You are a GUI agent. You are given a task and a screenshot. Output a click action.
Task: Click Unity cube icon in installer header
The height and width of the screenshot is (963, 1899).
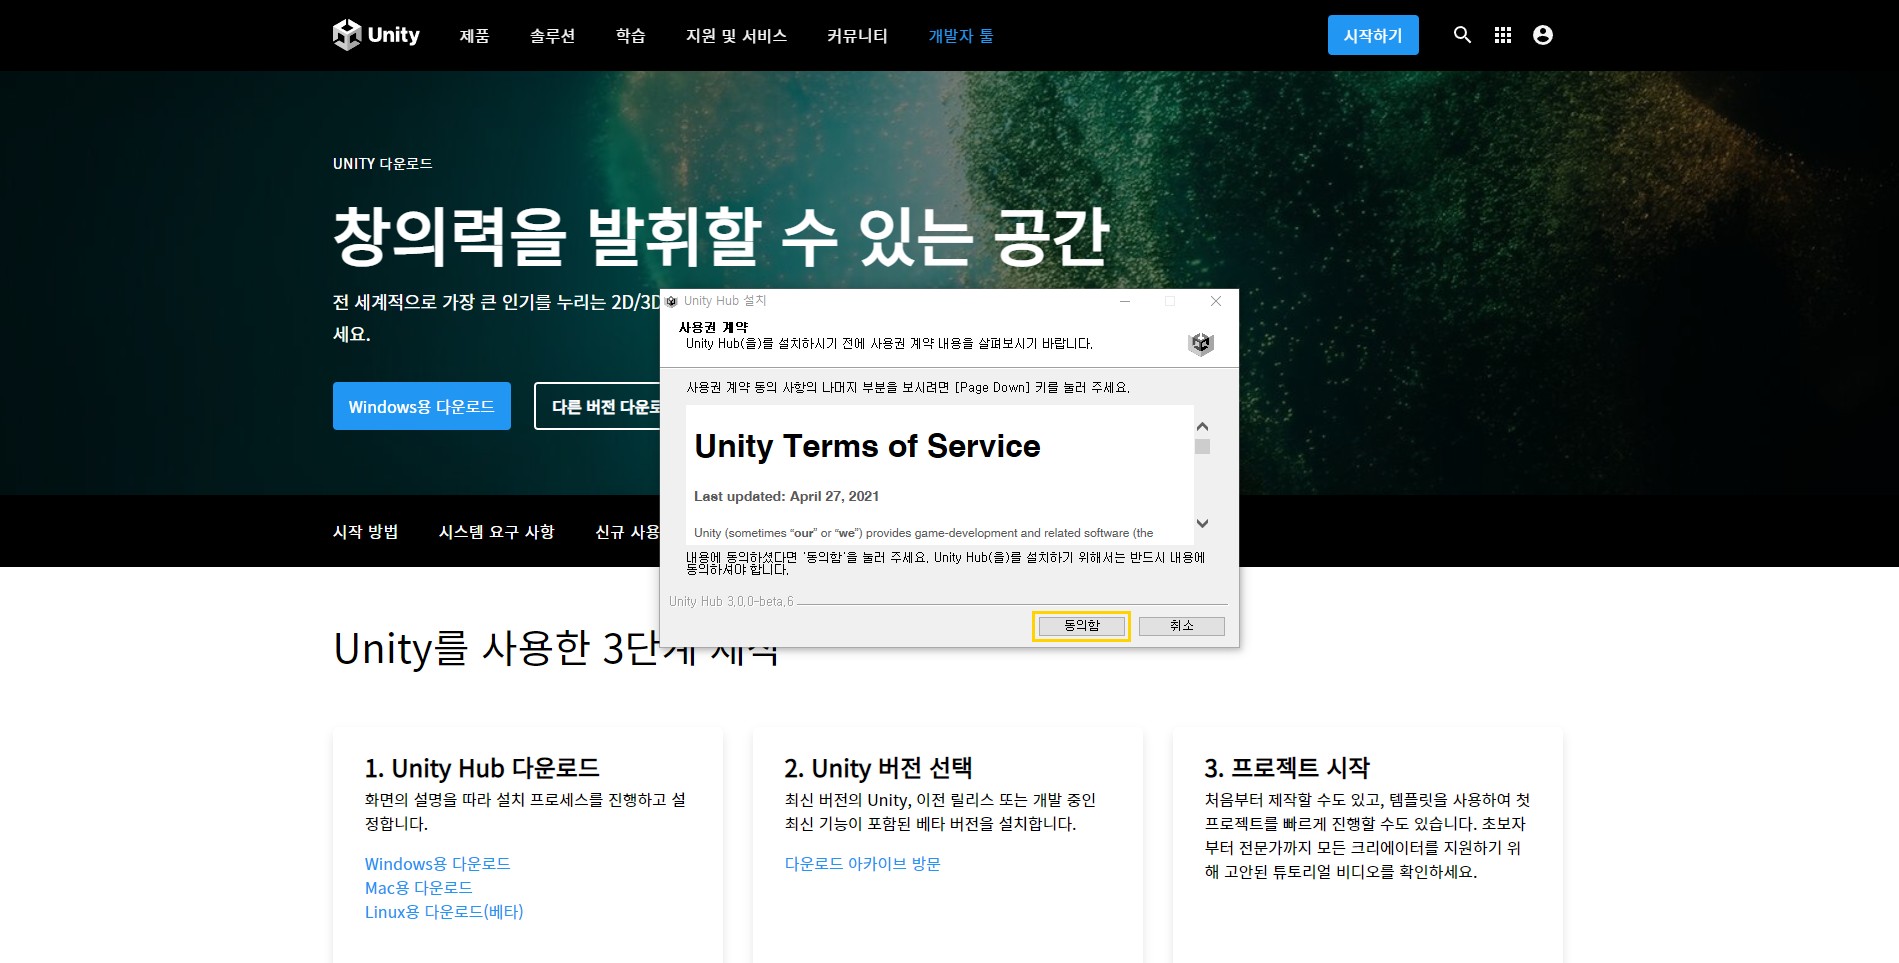1201,344
